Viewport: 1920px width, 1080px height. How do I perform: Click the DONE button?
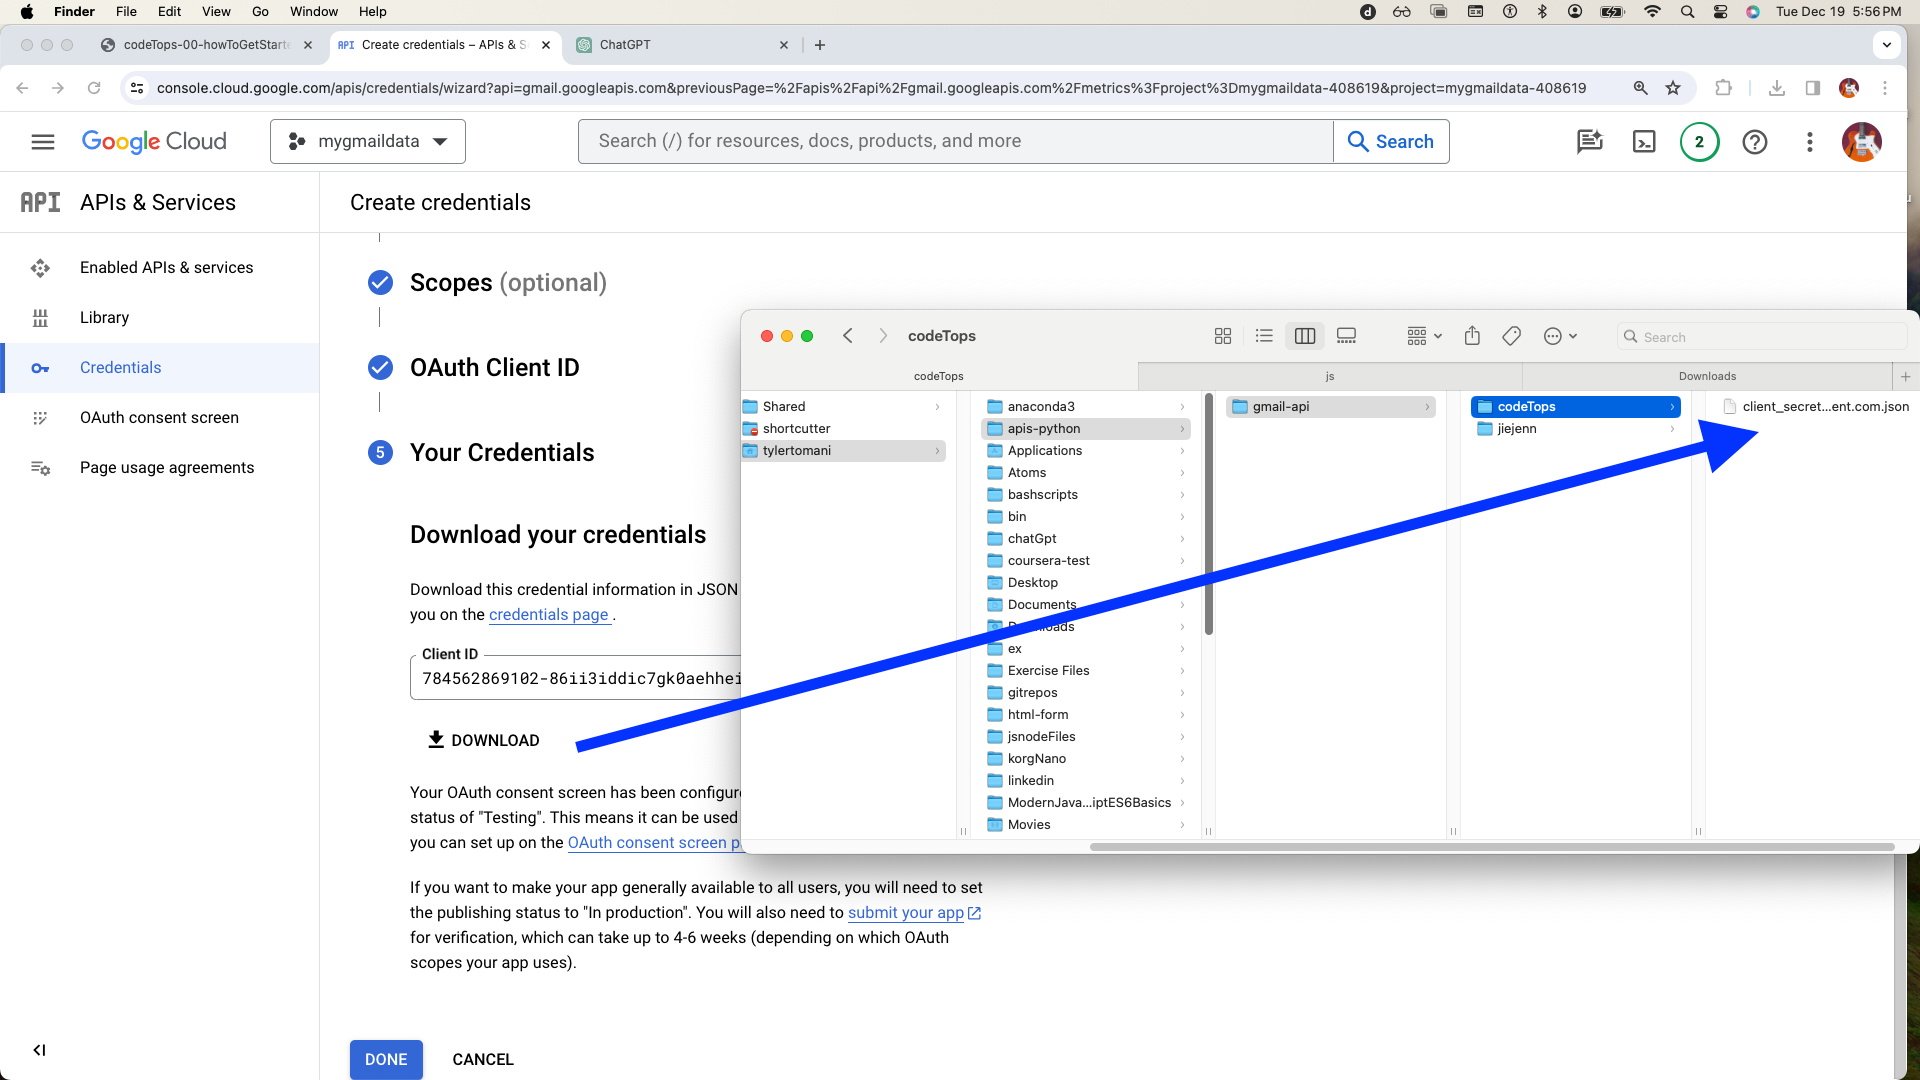point(386,1060)
